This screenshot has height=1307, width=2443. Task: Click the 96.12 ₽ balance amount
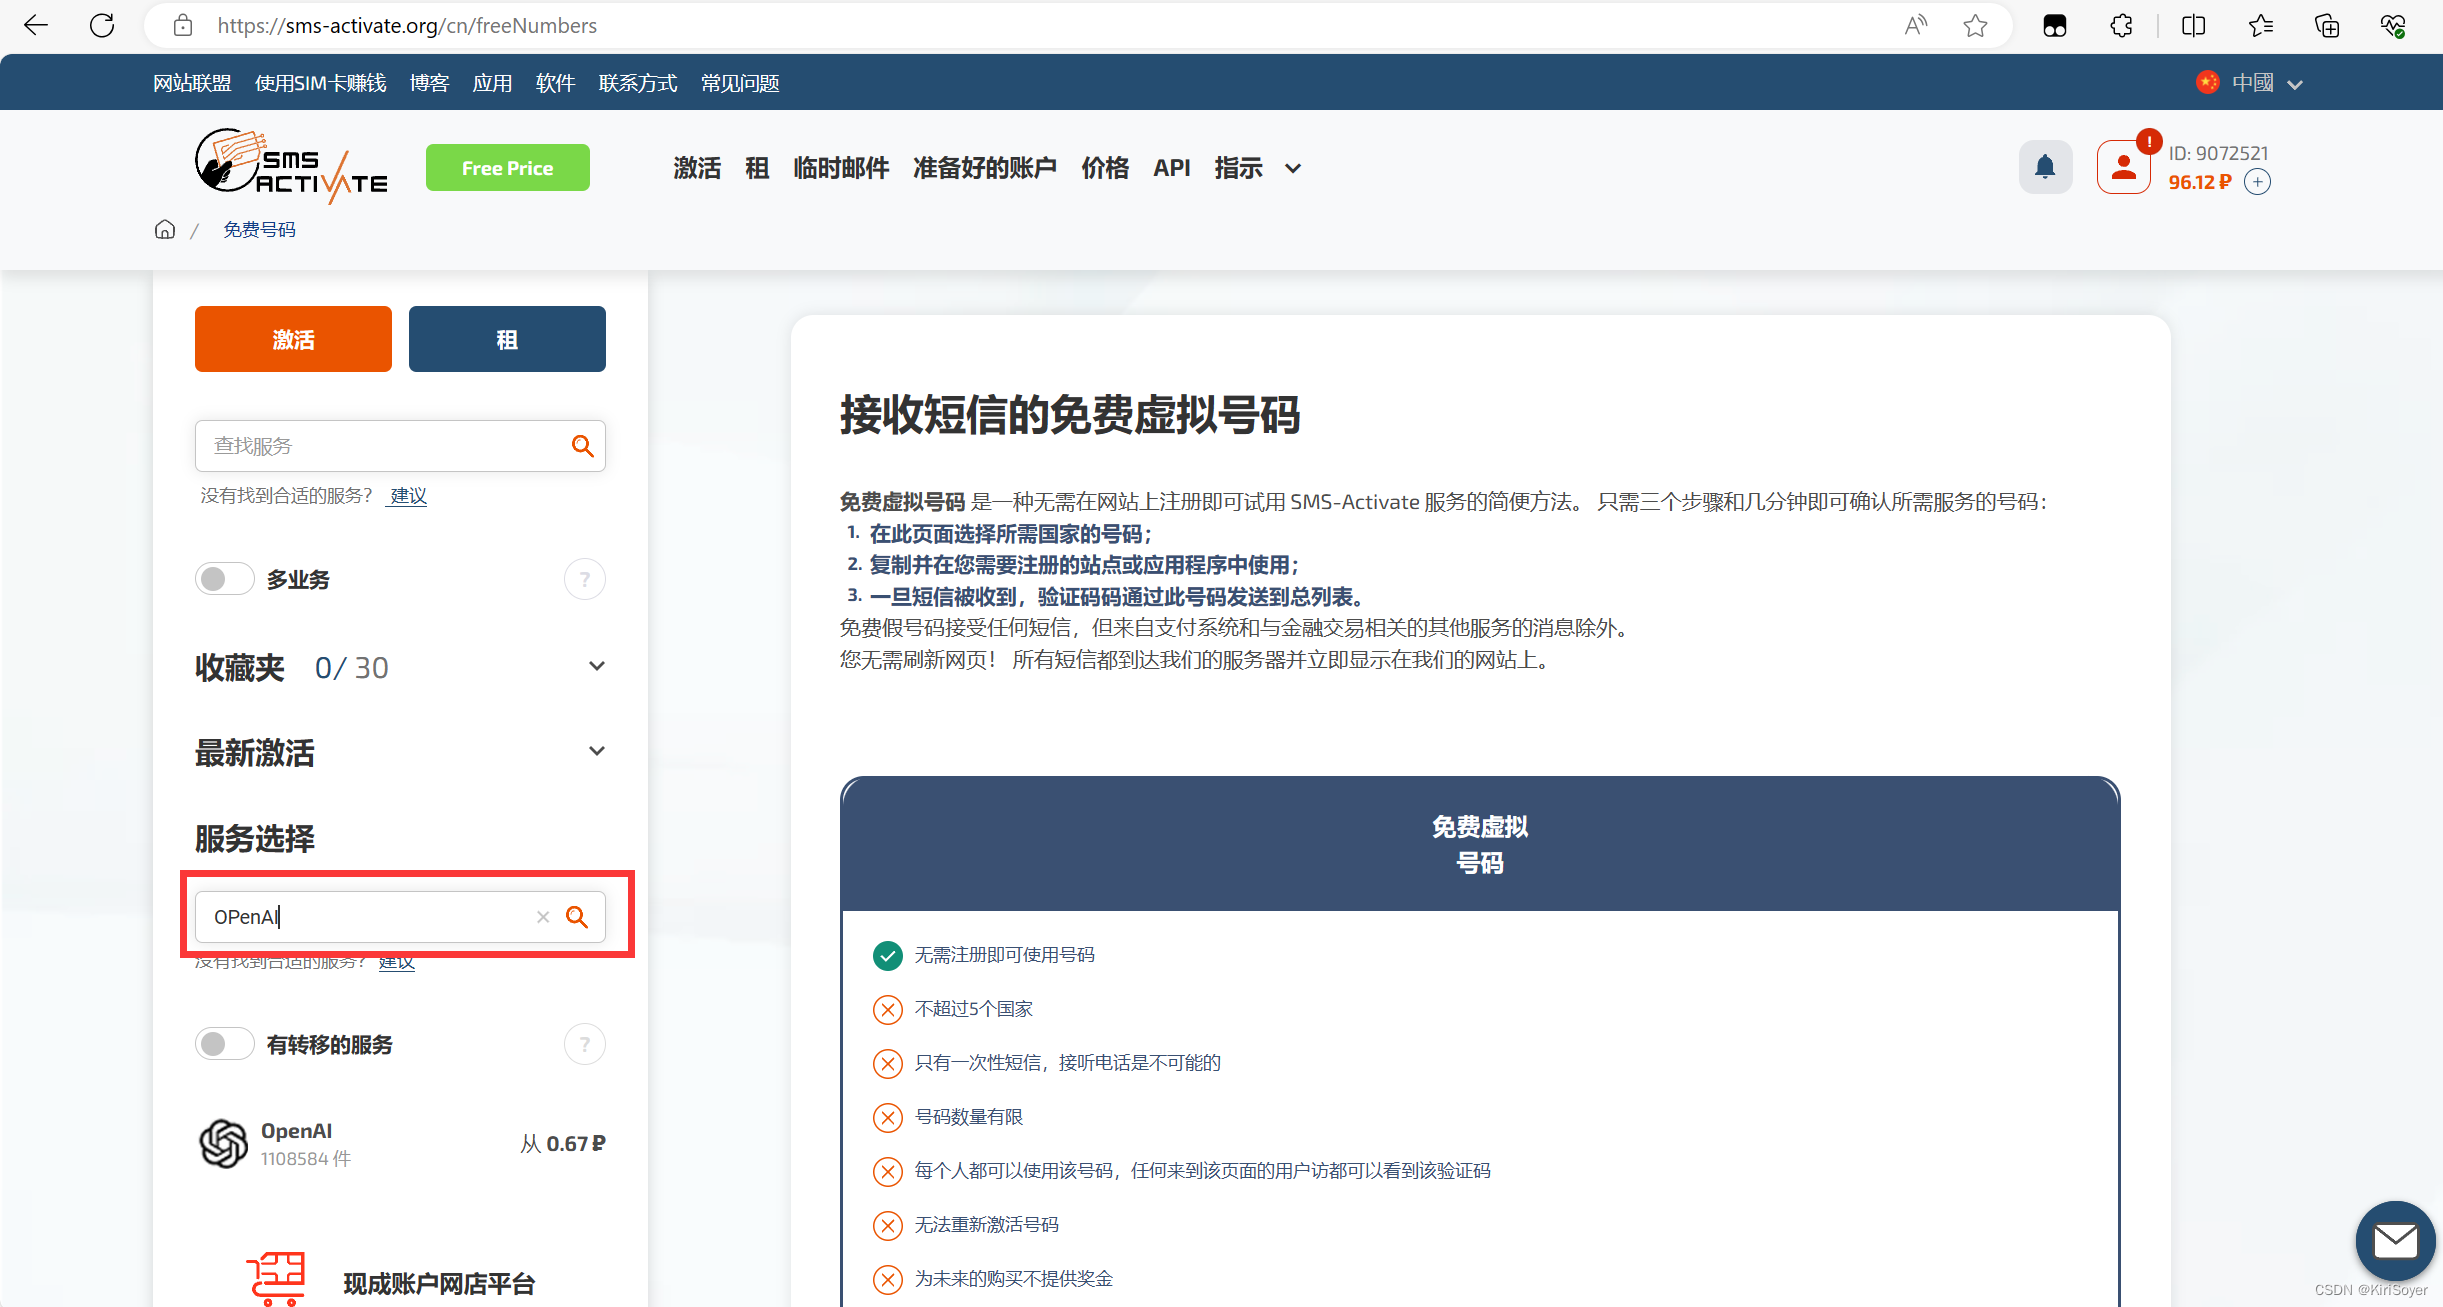click(x=2199, y=182)
